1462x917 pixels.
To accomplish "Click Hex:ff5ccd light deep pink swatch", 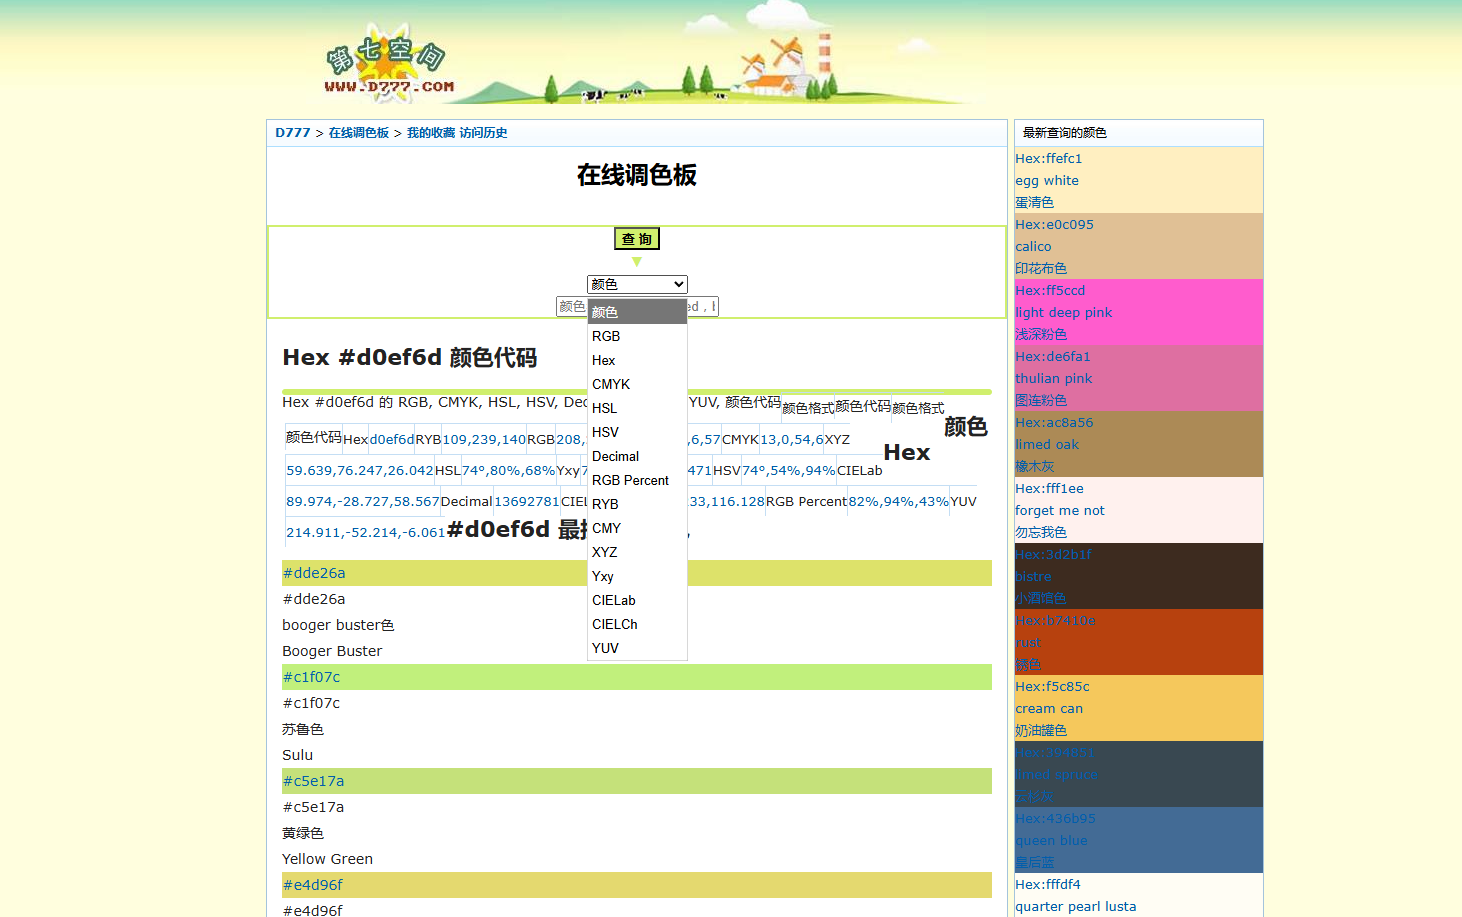I will (x=1050, y=291).
